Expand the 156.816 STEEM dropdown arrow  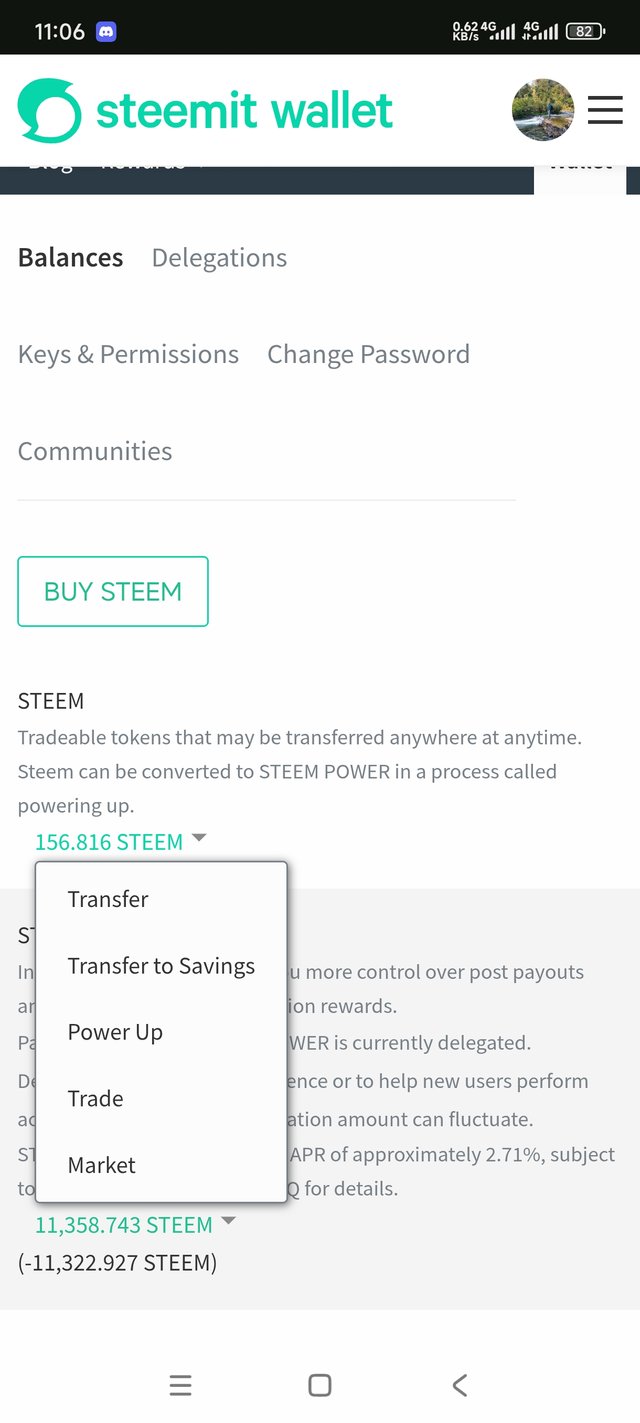(x=199, y=838)
